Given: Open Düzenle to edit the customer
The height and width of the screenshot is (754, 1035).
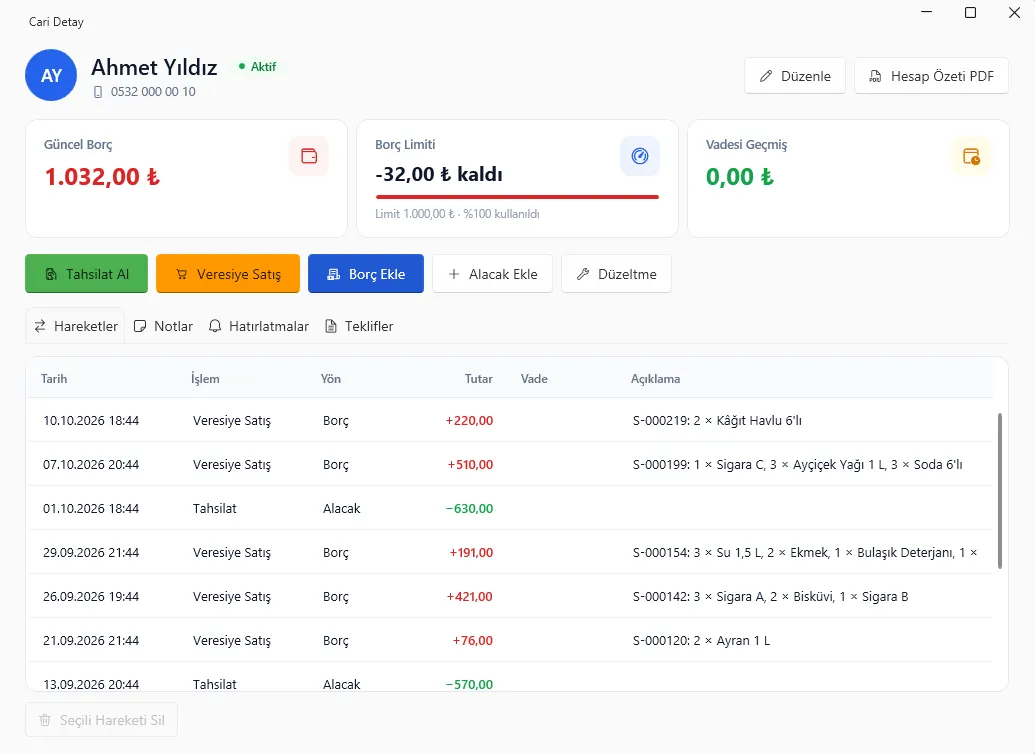Looking at the screenshot, I should pos(795,76).
